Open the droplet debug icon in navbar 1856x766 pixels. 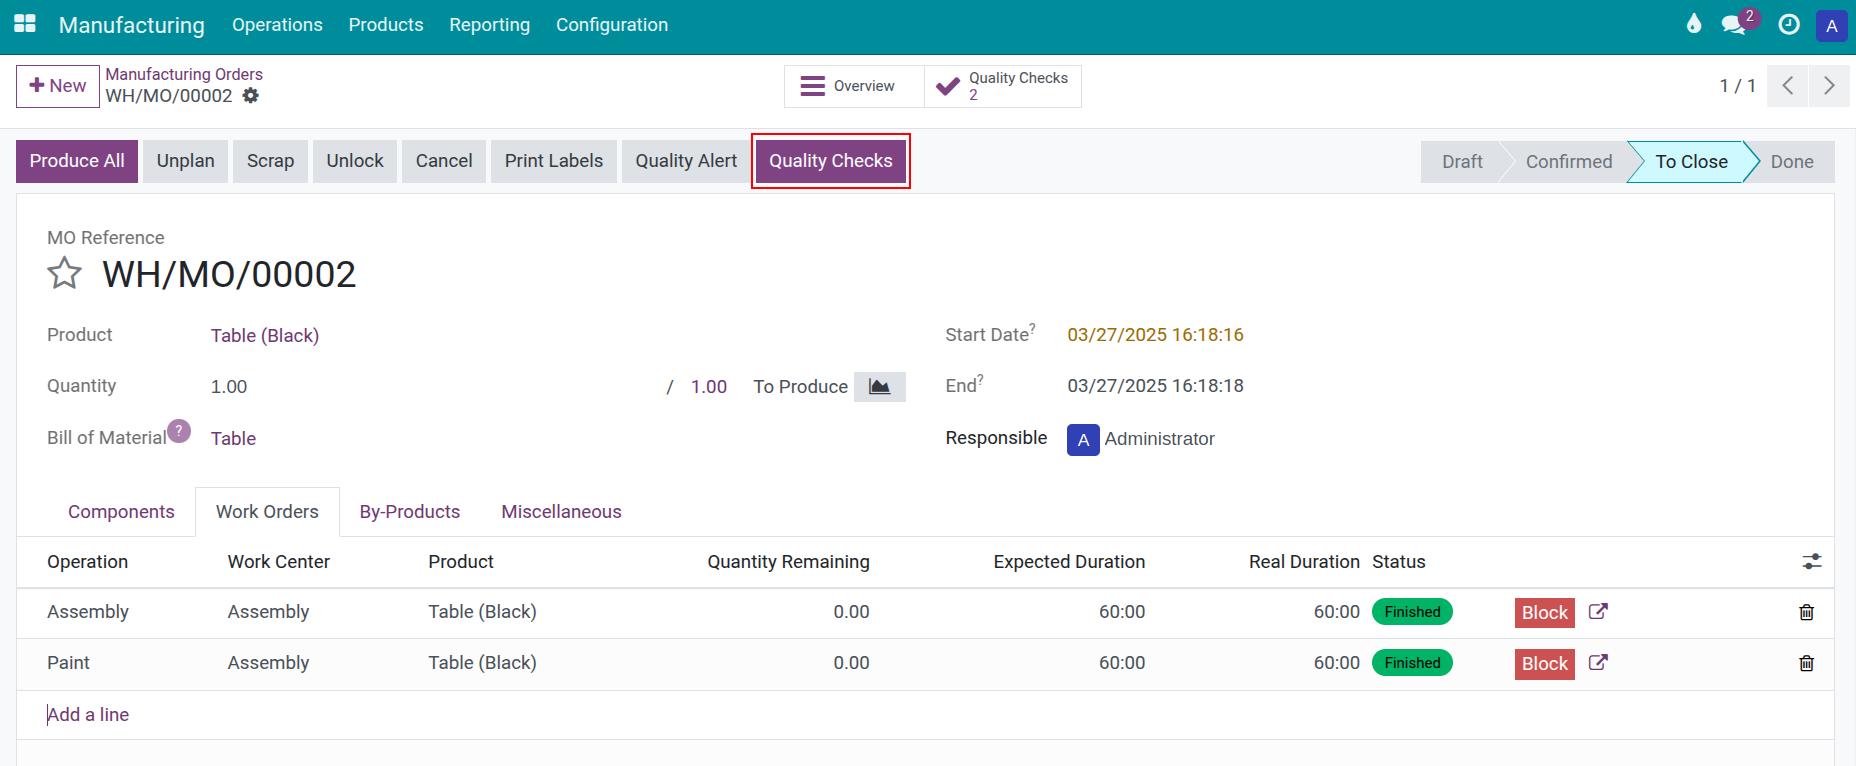pos(1693,24)
